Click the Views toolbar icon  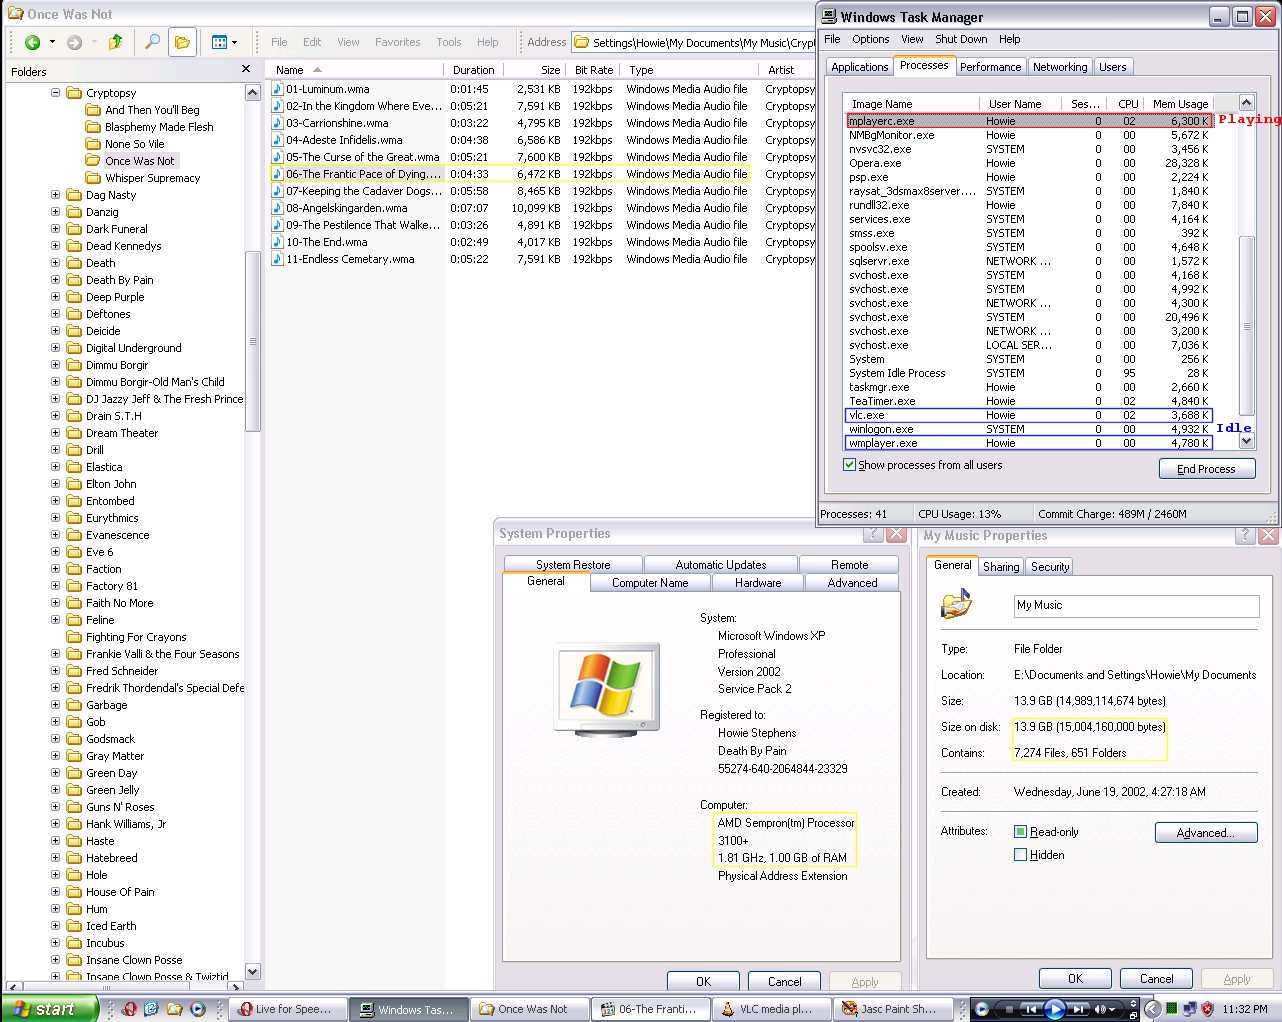(x=219, y=42)
